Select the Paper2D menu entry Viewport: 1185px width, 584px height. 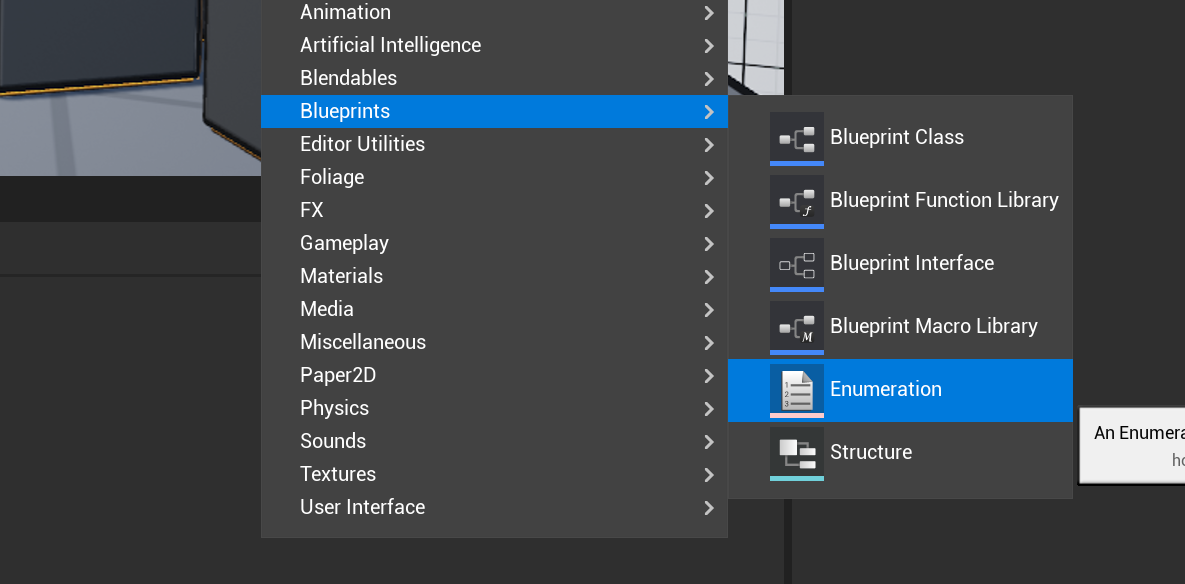tap(338, 375)
